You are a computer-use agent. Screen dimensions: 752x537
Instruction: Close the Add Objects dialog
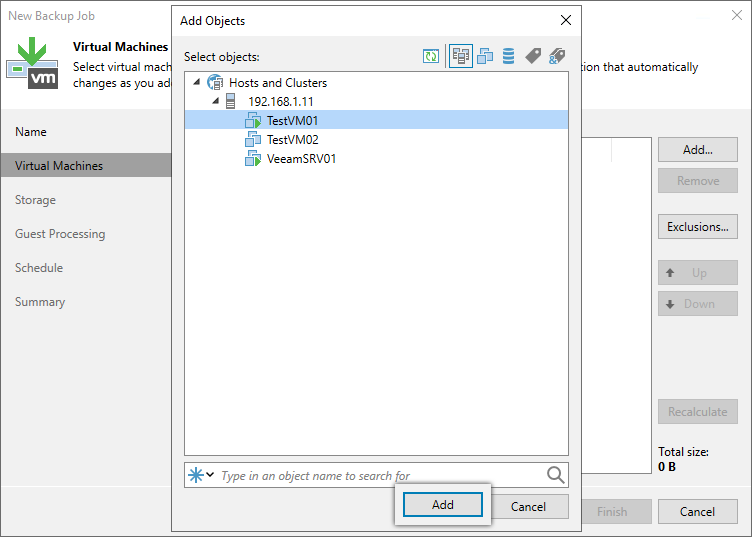(x=566, y=20)
